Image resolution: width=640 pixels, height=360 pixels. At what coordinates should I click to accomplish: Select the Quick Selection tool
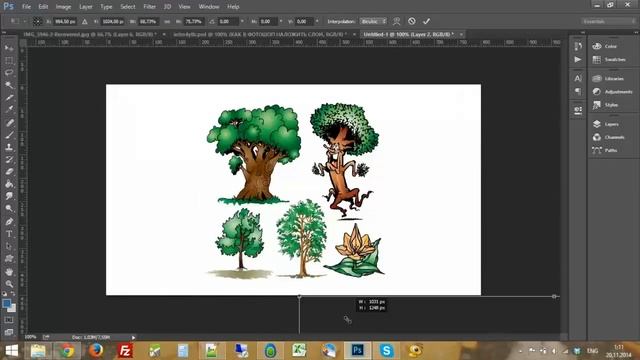point(9,85)
